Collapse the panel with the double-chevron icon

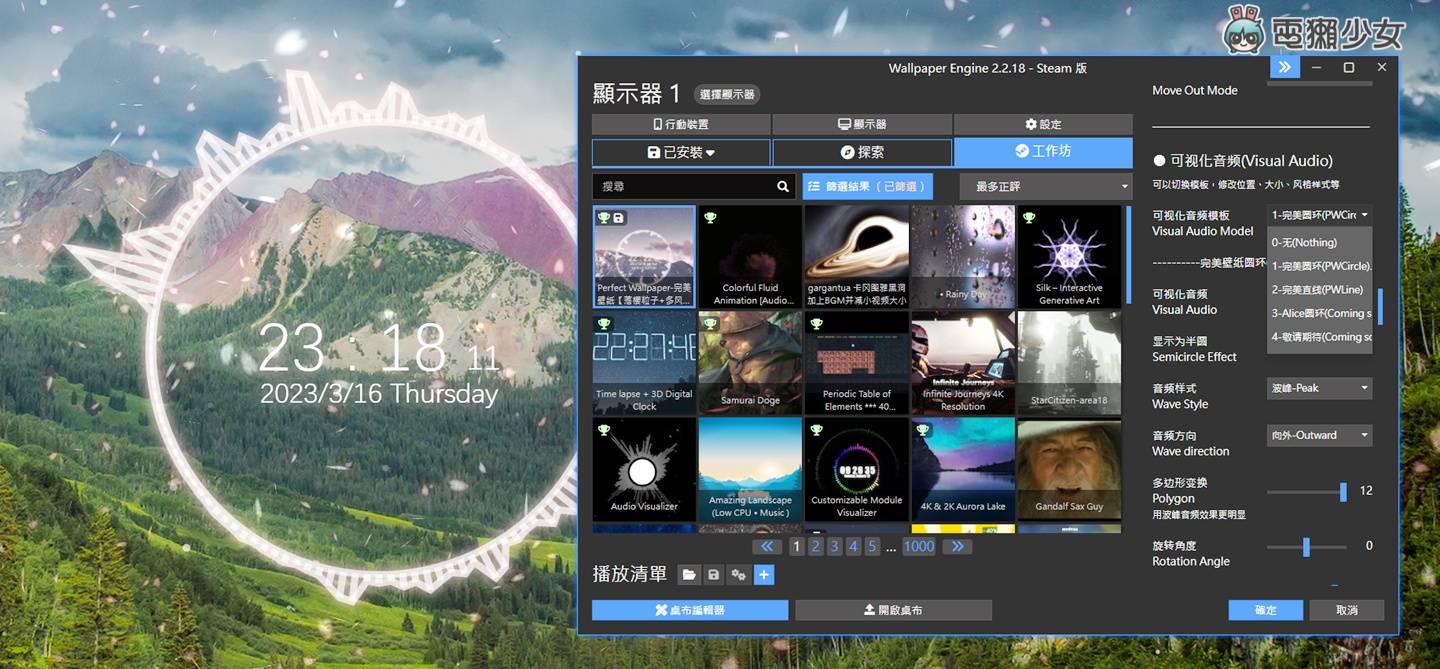tap(1284, 67)
